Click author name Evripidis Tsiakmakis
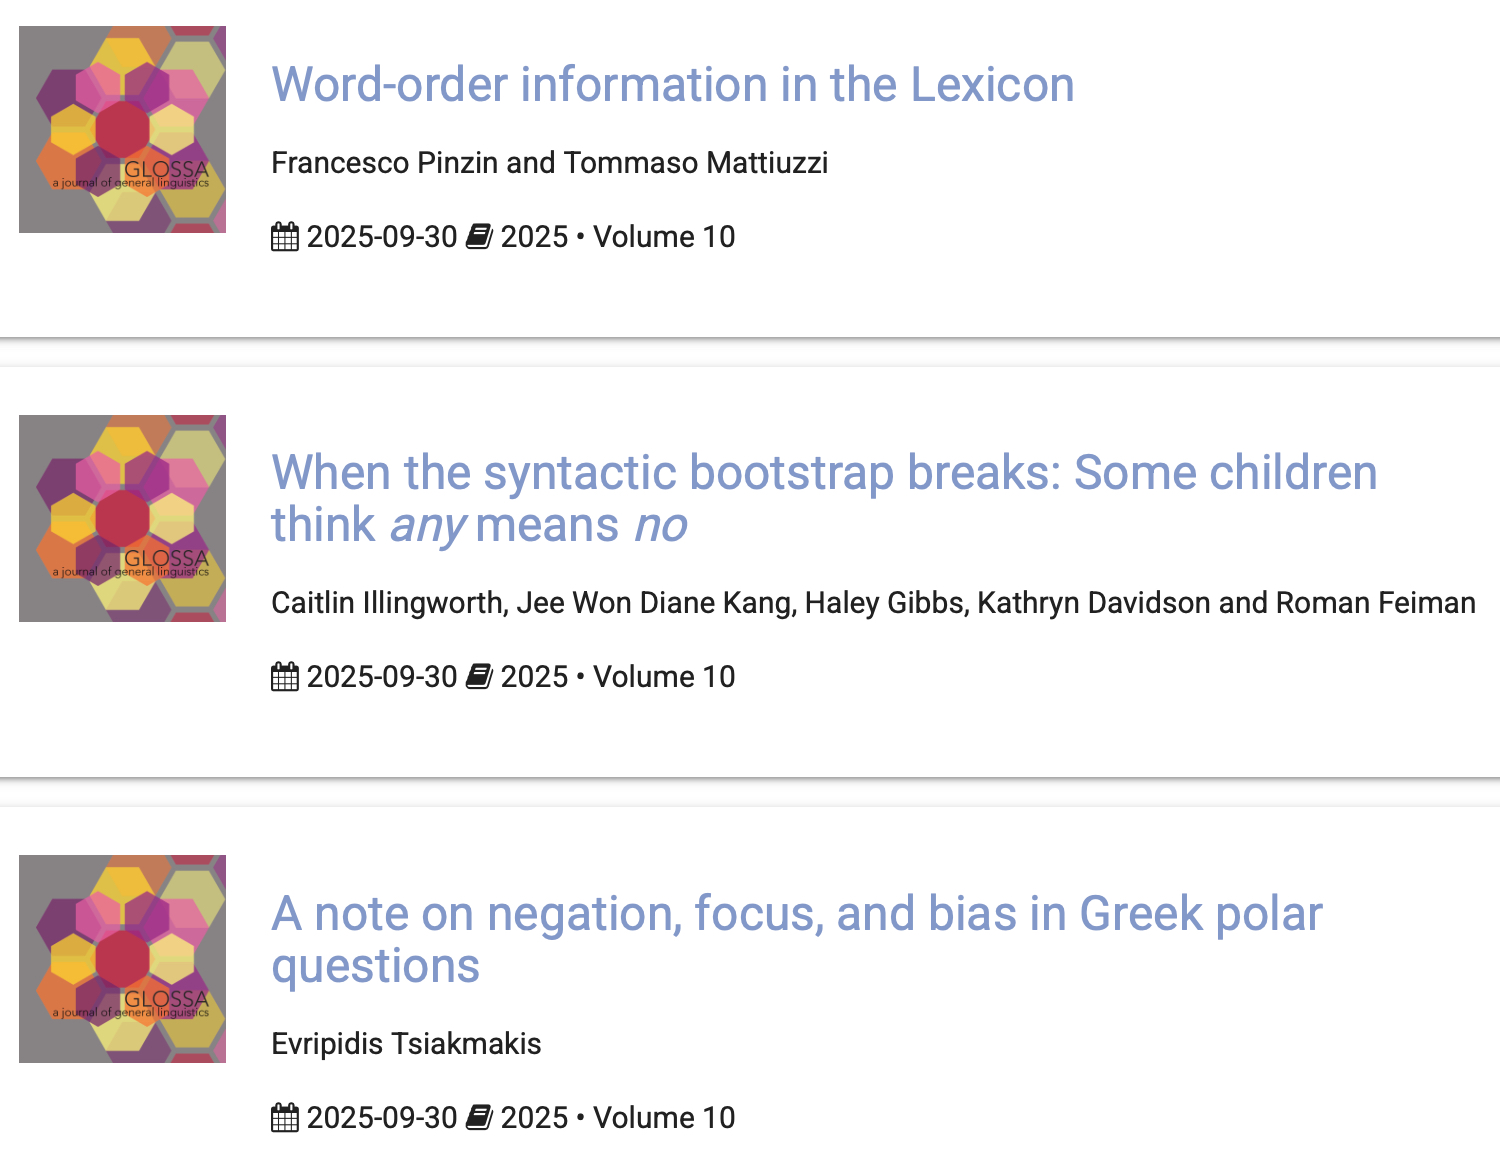 (x=406, y=1044)
